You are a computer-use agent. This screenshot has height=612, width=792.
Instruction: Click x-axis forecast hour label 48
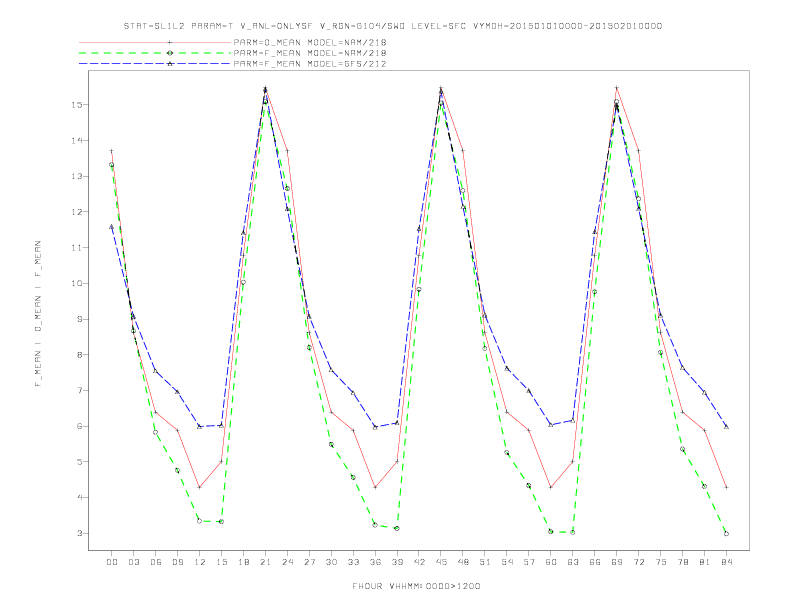click(463, 562)
